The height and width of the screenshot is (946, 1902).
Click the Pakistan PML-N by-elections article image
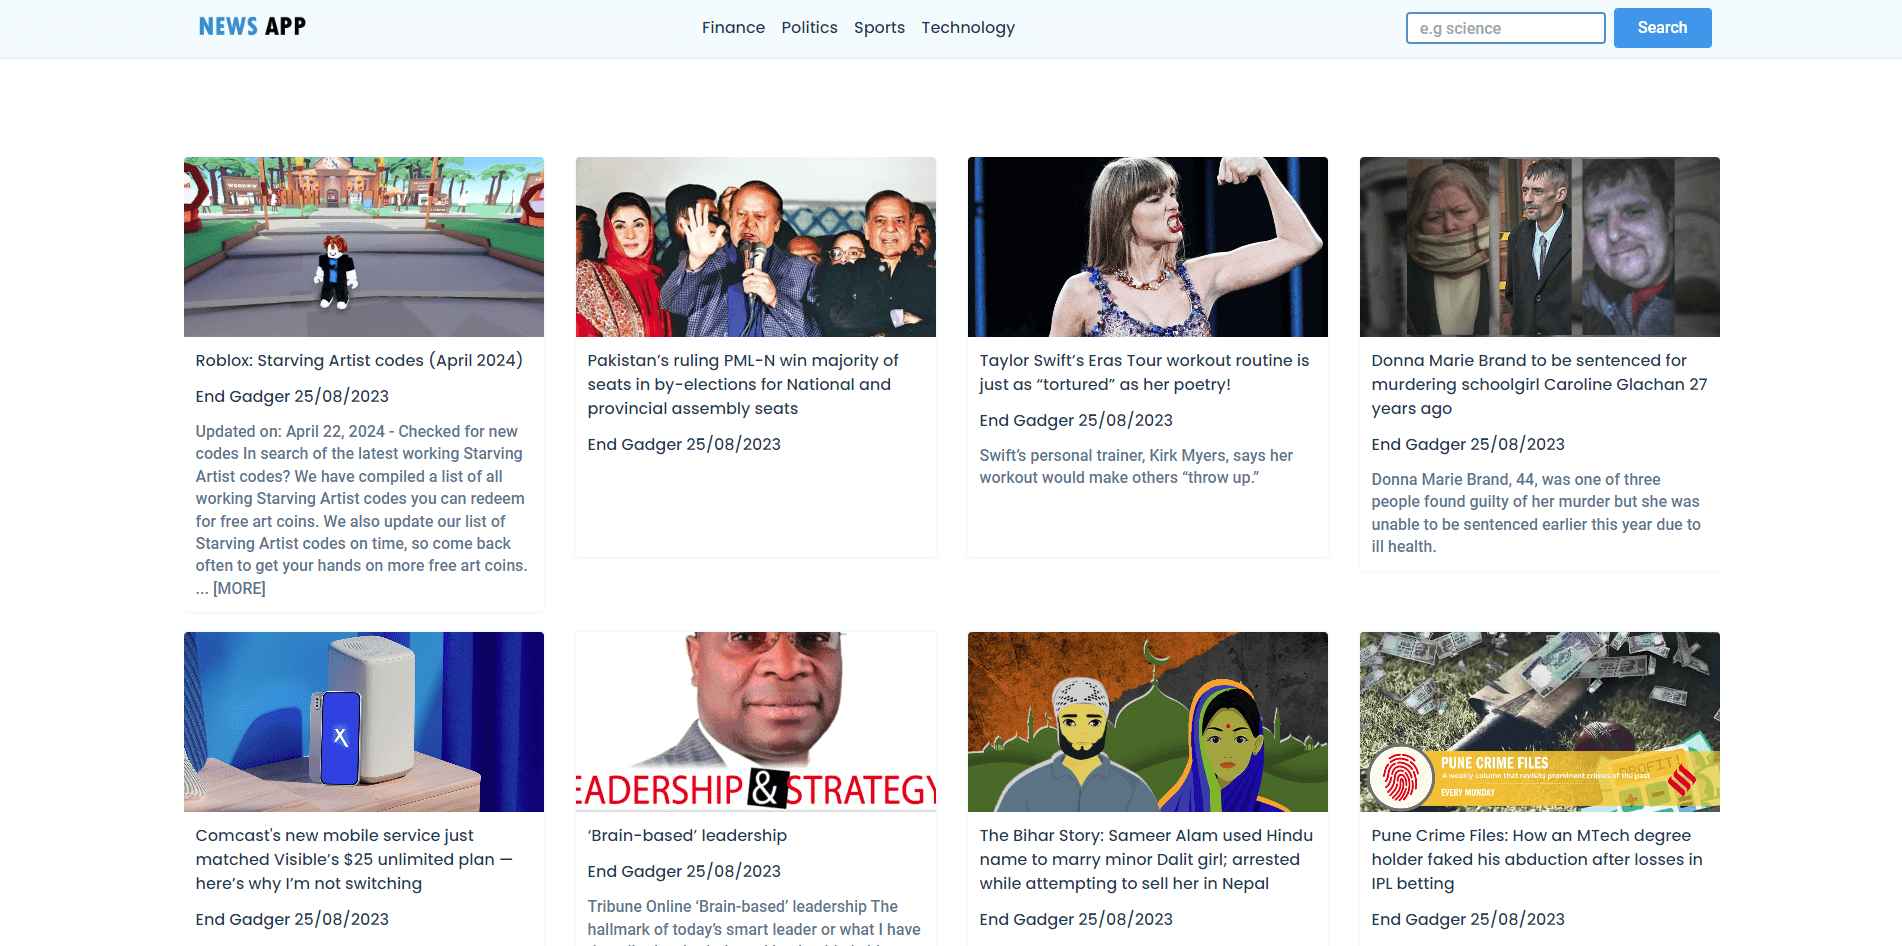pyautogui.click(x=755, y=246)
